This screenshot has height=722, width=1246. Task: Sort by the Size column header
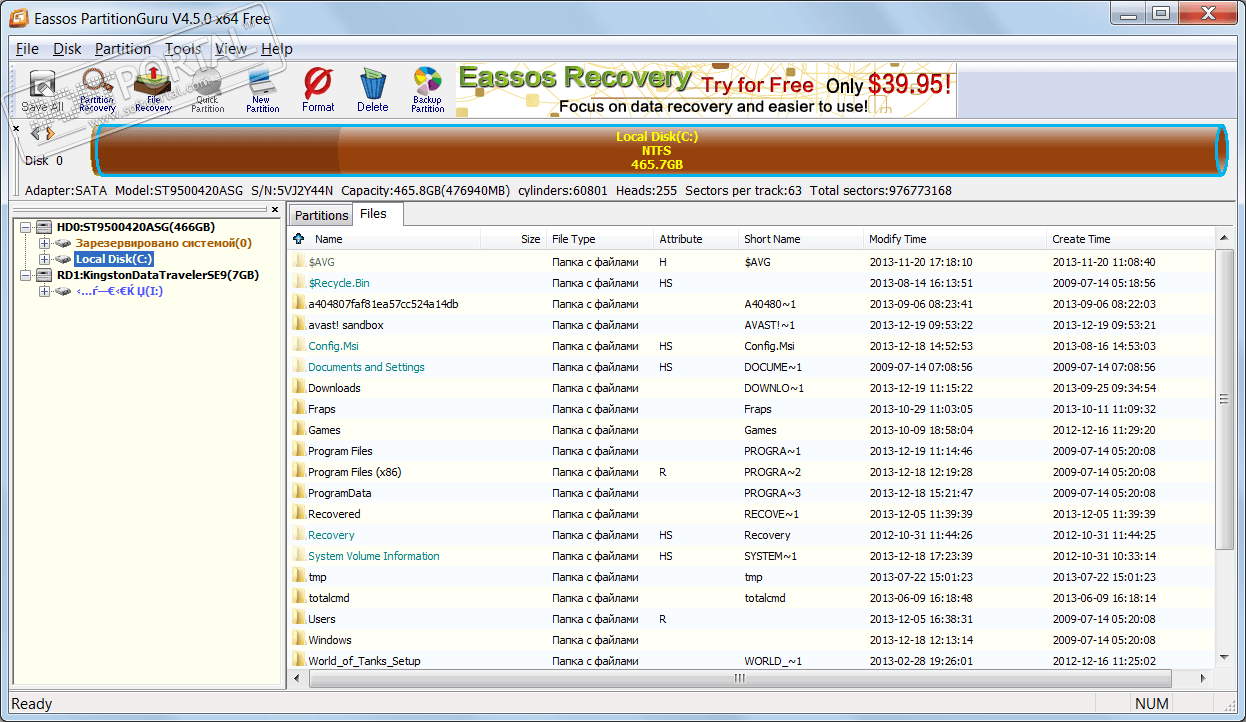pos(514,239)
